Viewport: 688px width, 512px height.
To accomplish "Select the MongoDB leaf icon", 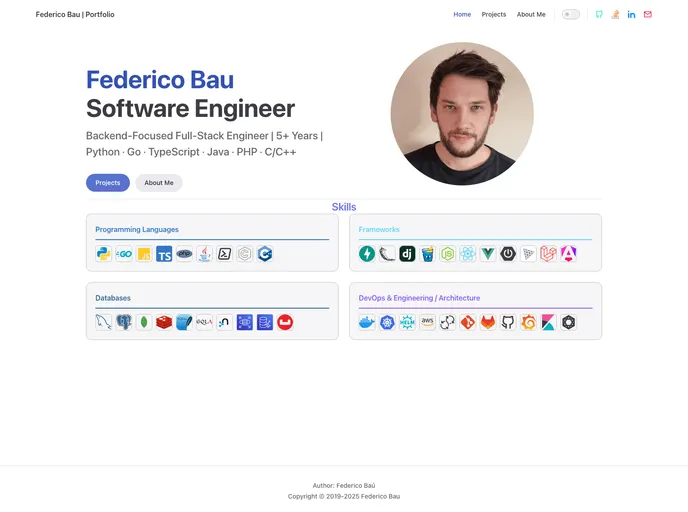I will pos(144,322).
